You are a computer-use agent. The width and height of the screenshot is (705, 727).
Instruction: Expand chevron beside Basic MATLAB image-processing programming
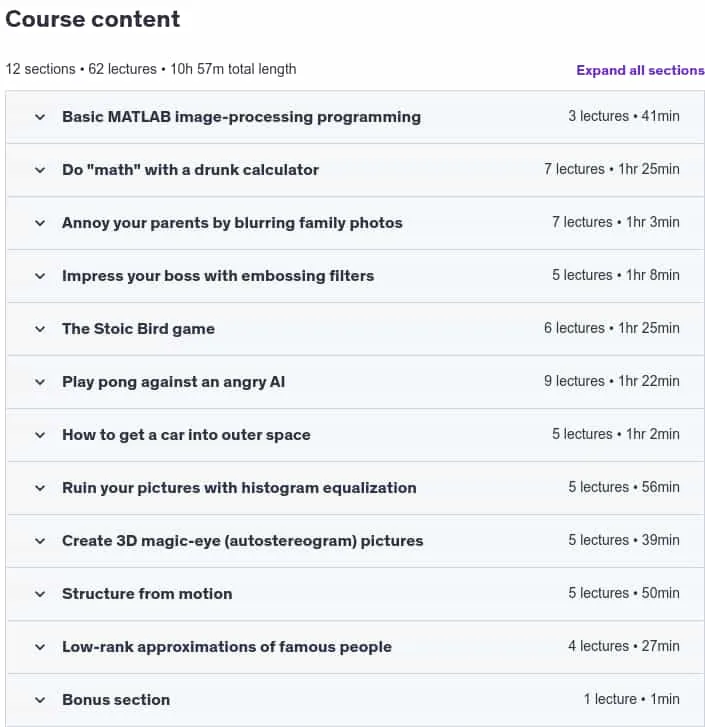tap(40, 117)
